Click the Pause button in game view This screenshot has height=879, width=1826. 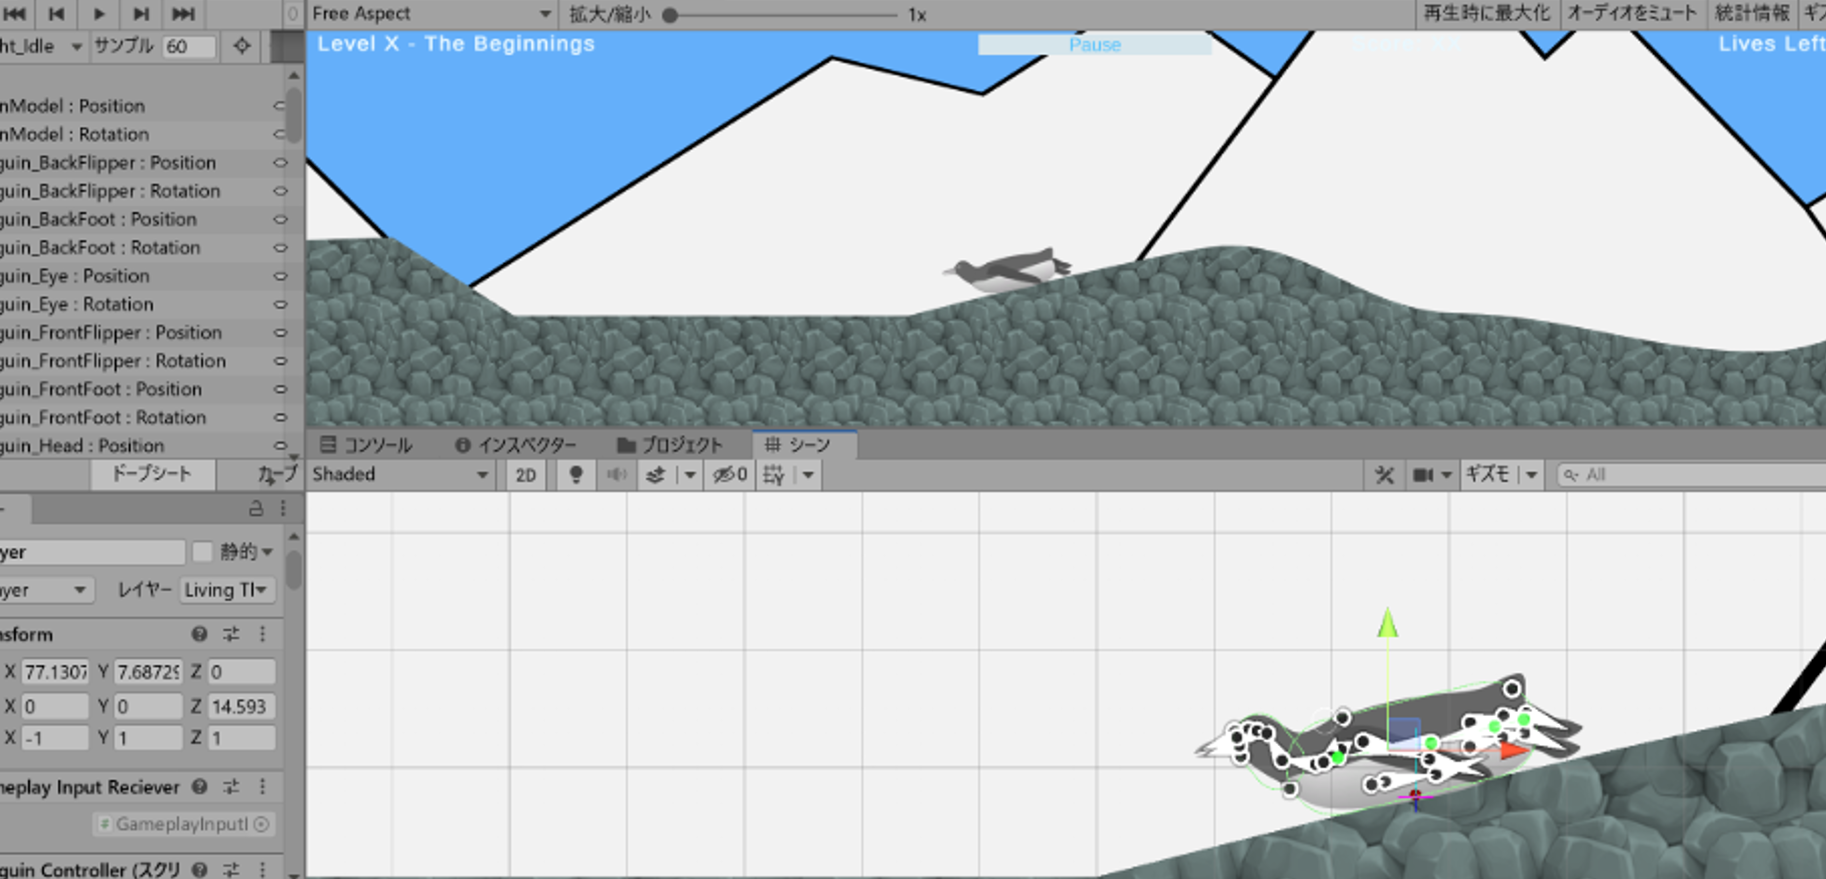coord(1094,45)
